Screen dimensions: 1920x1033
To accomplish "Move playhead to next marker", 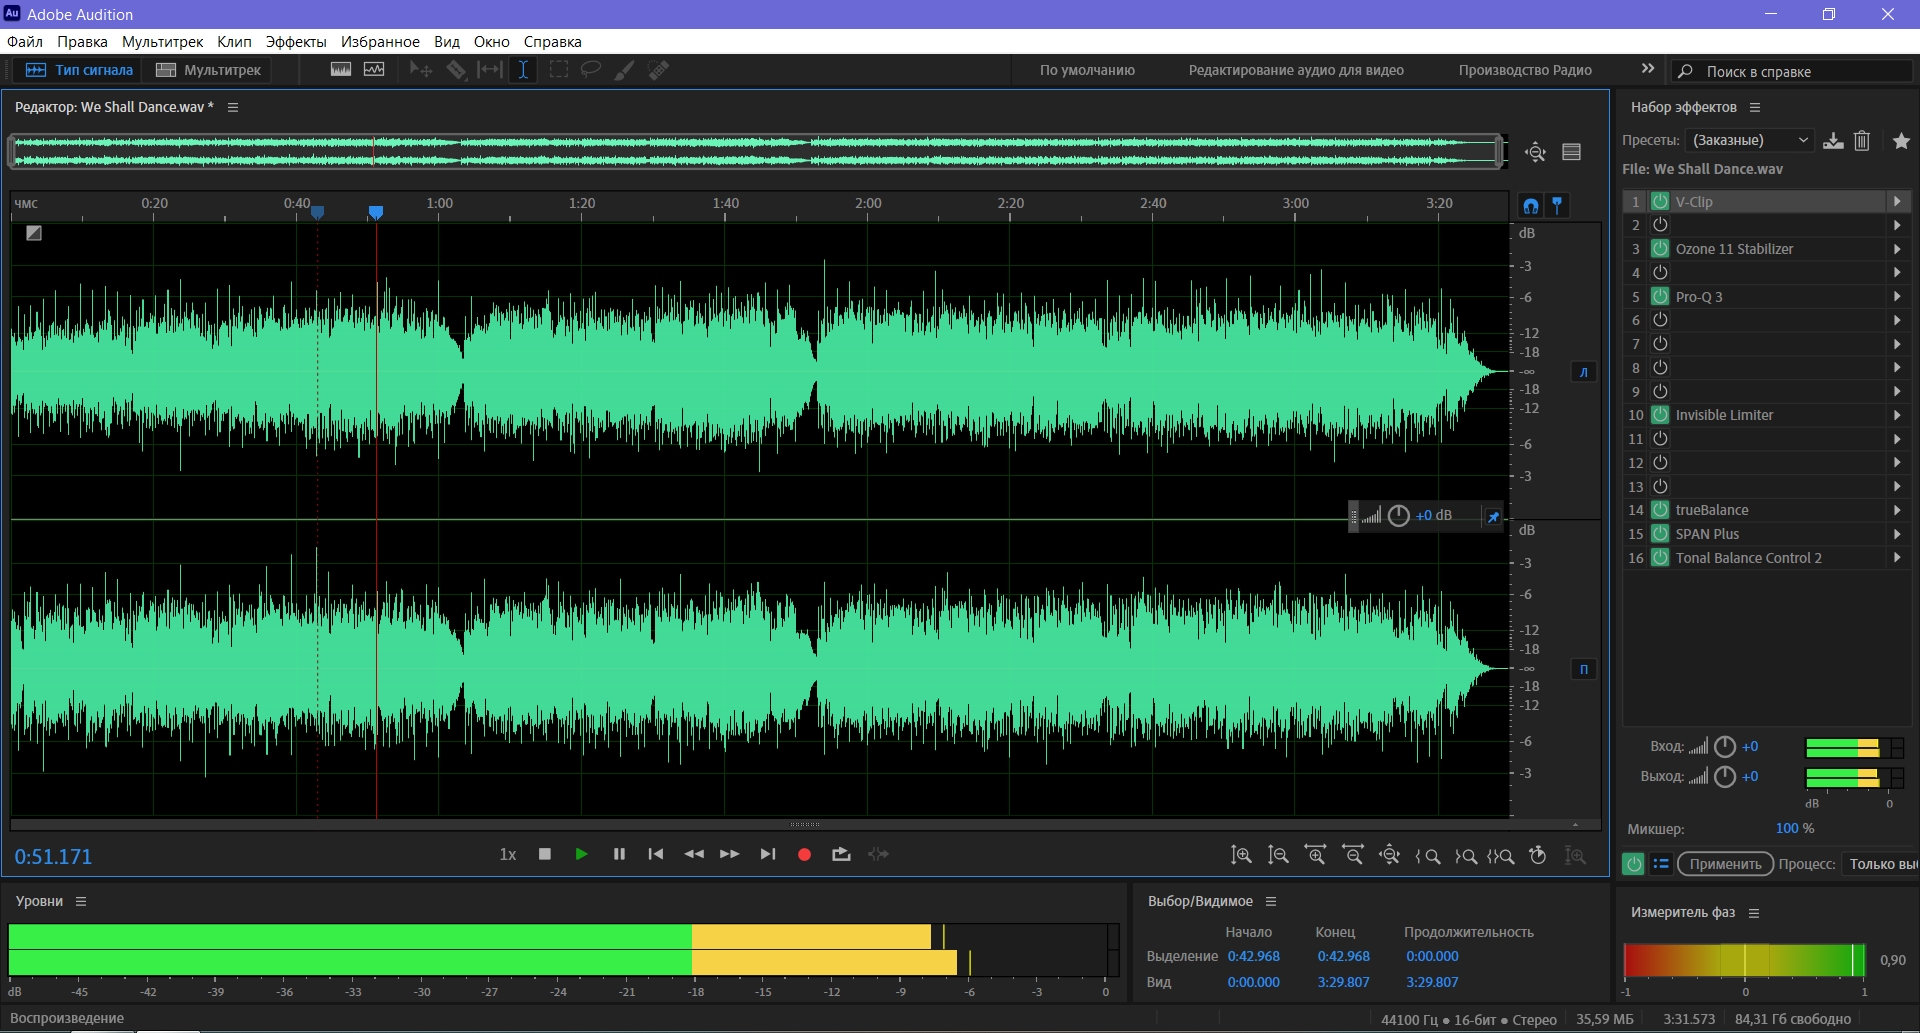I will click(768, 854).
